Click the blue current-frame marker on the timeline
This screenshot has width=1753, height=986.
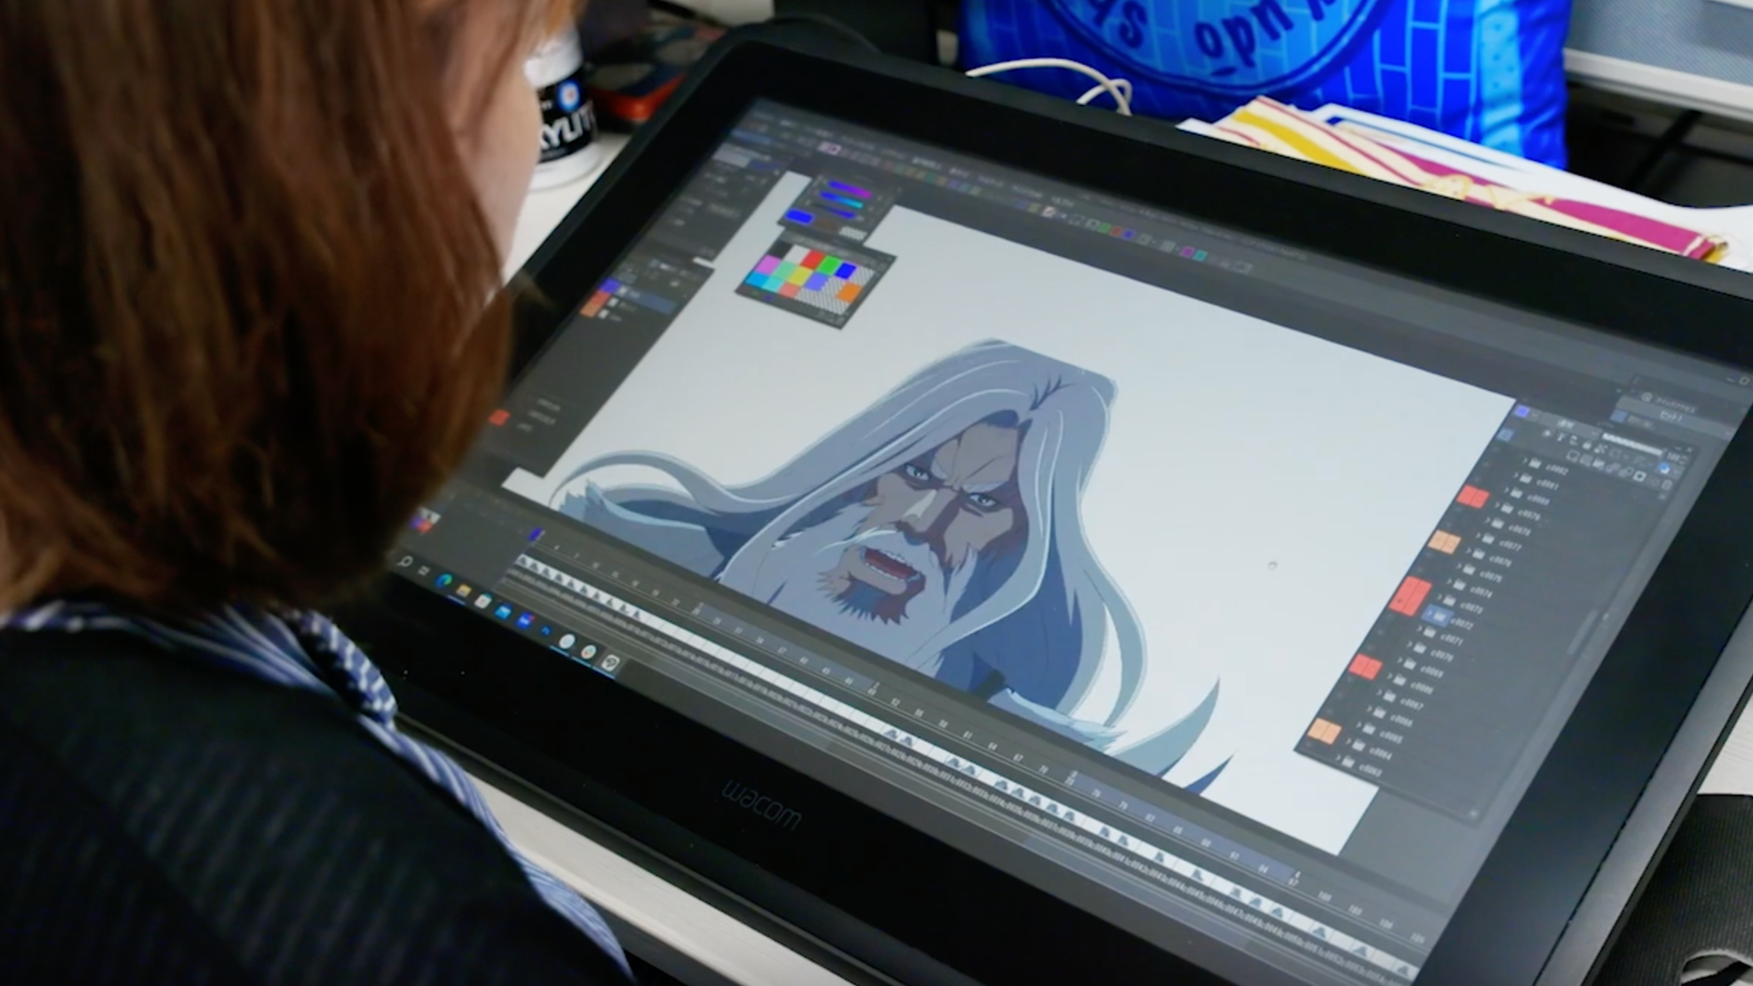coord(536,534)
